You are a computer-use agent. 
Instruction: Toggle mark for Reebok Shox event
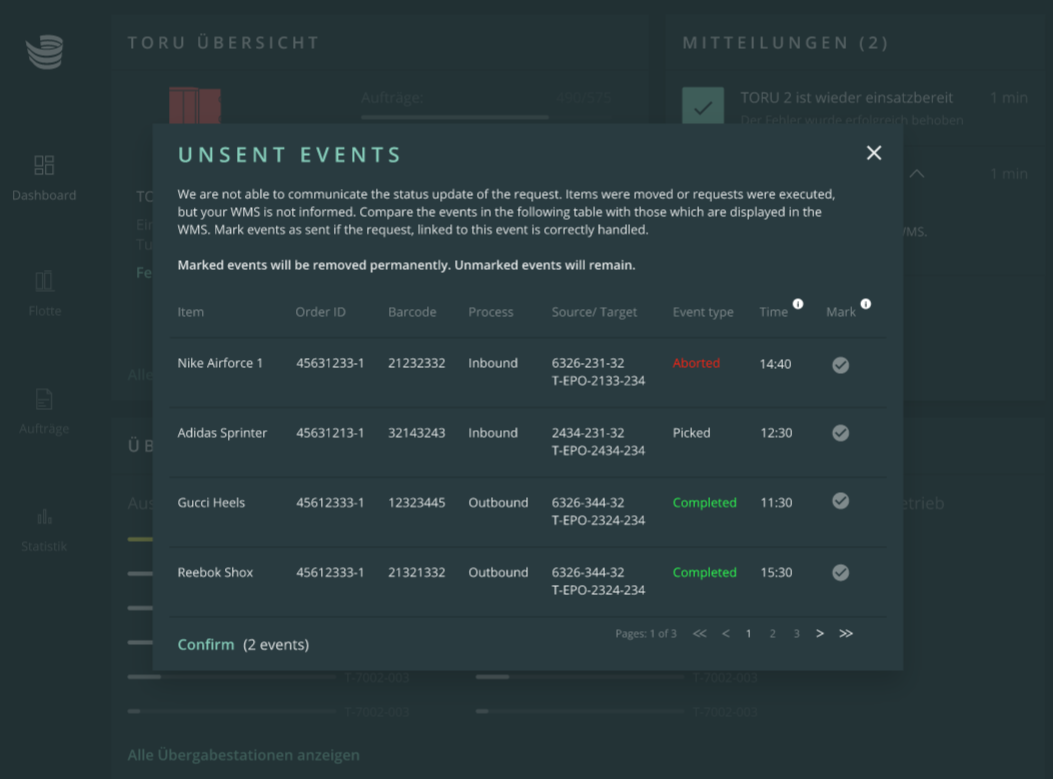[840, 572]
